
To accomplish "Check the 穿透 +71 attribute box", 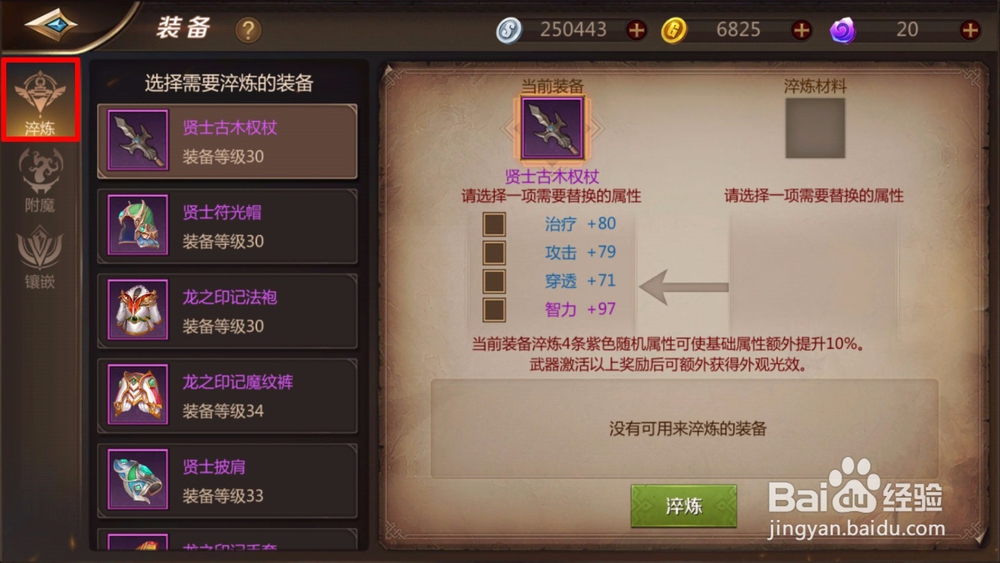I will coord(494,281).
